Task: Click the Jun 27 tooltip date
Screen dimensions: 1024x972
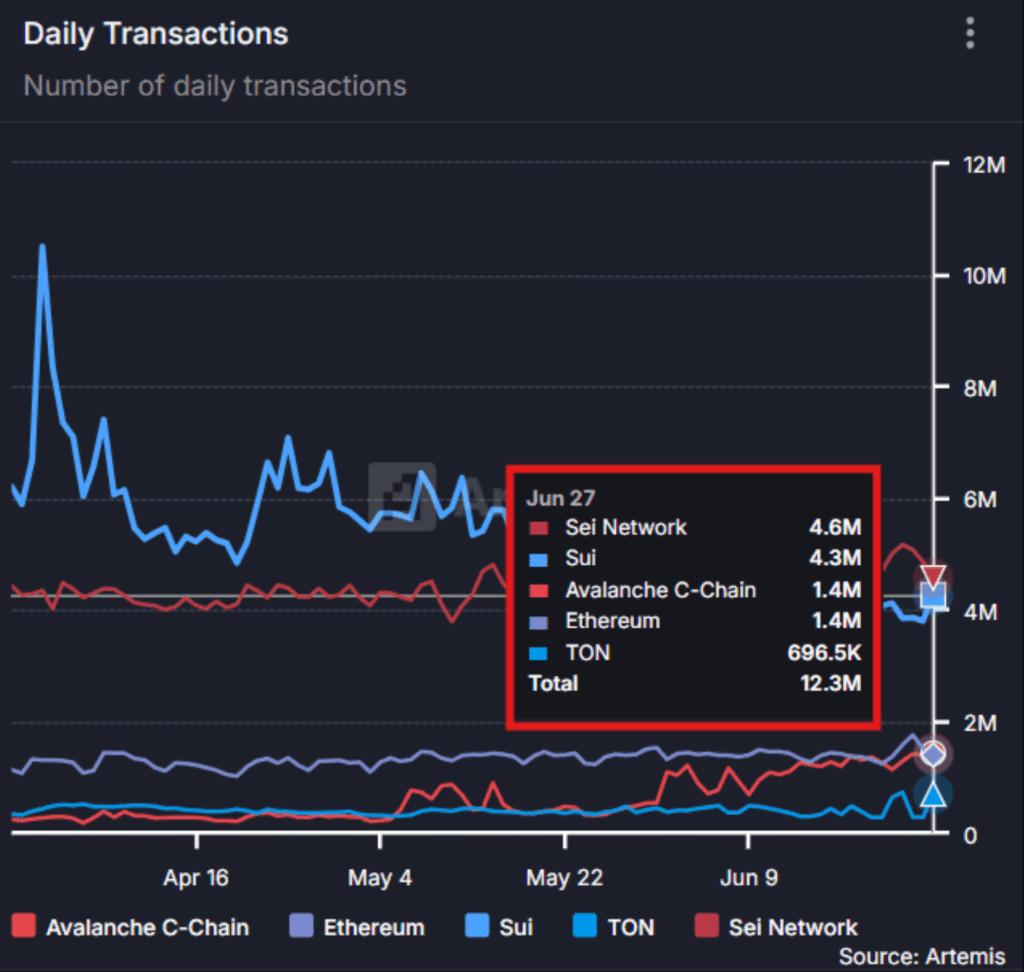Action: coord(561,498)
